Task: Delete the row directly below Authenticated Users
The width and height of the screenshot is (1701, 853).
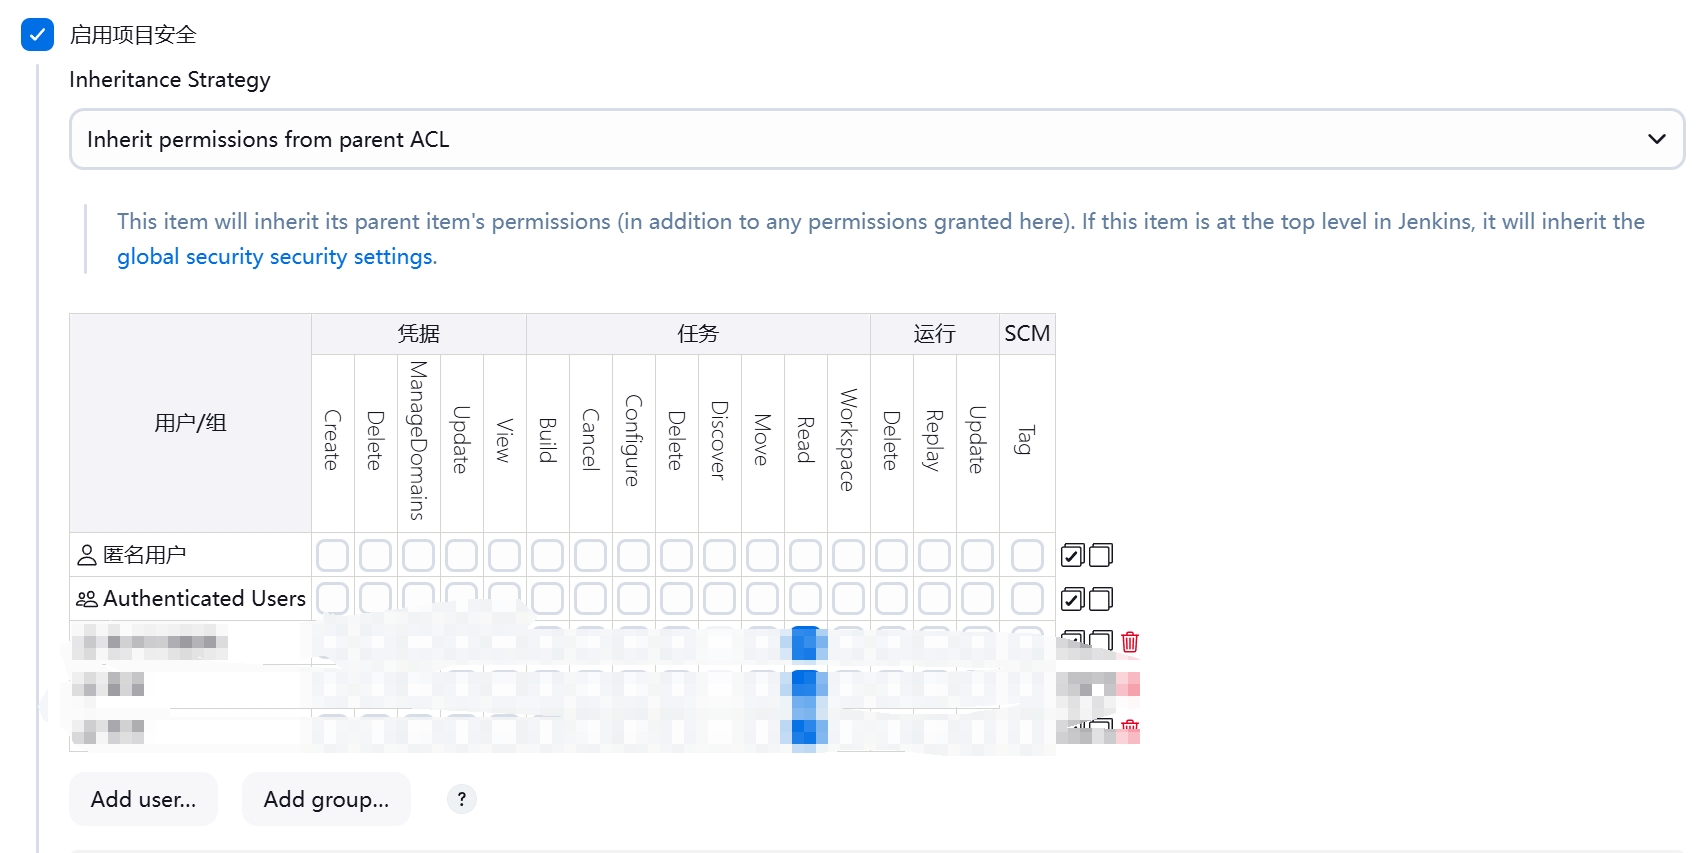Action: (1130, 642)
